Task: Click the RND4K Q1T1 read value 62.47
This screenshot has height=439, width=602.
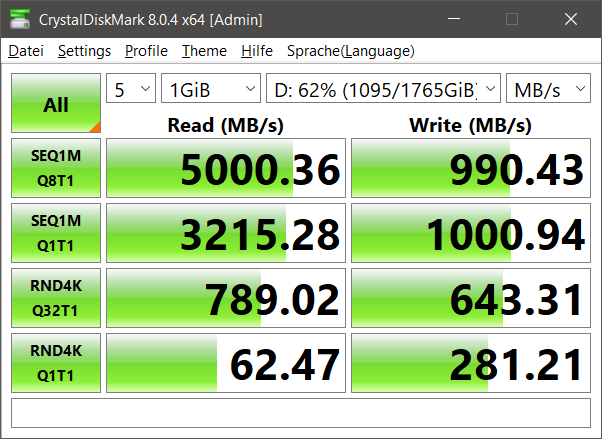Action: point(226,363)
